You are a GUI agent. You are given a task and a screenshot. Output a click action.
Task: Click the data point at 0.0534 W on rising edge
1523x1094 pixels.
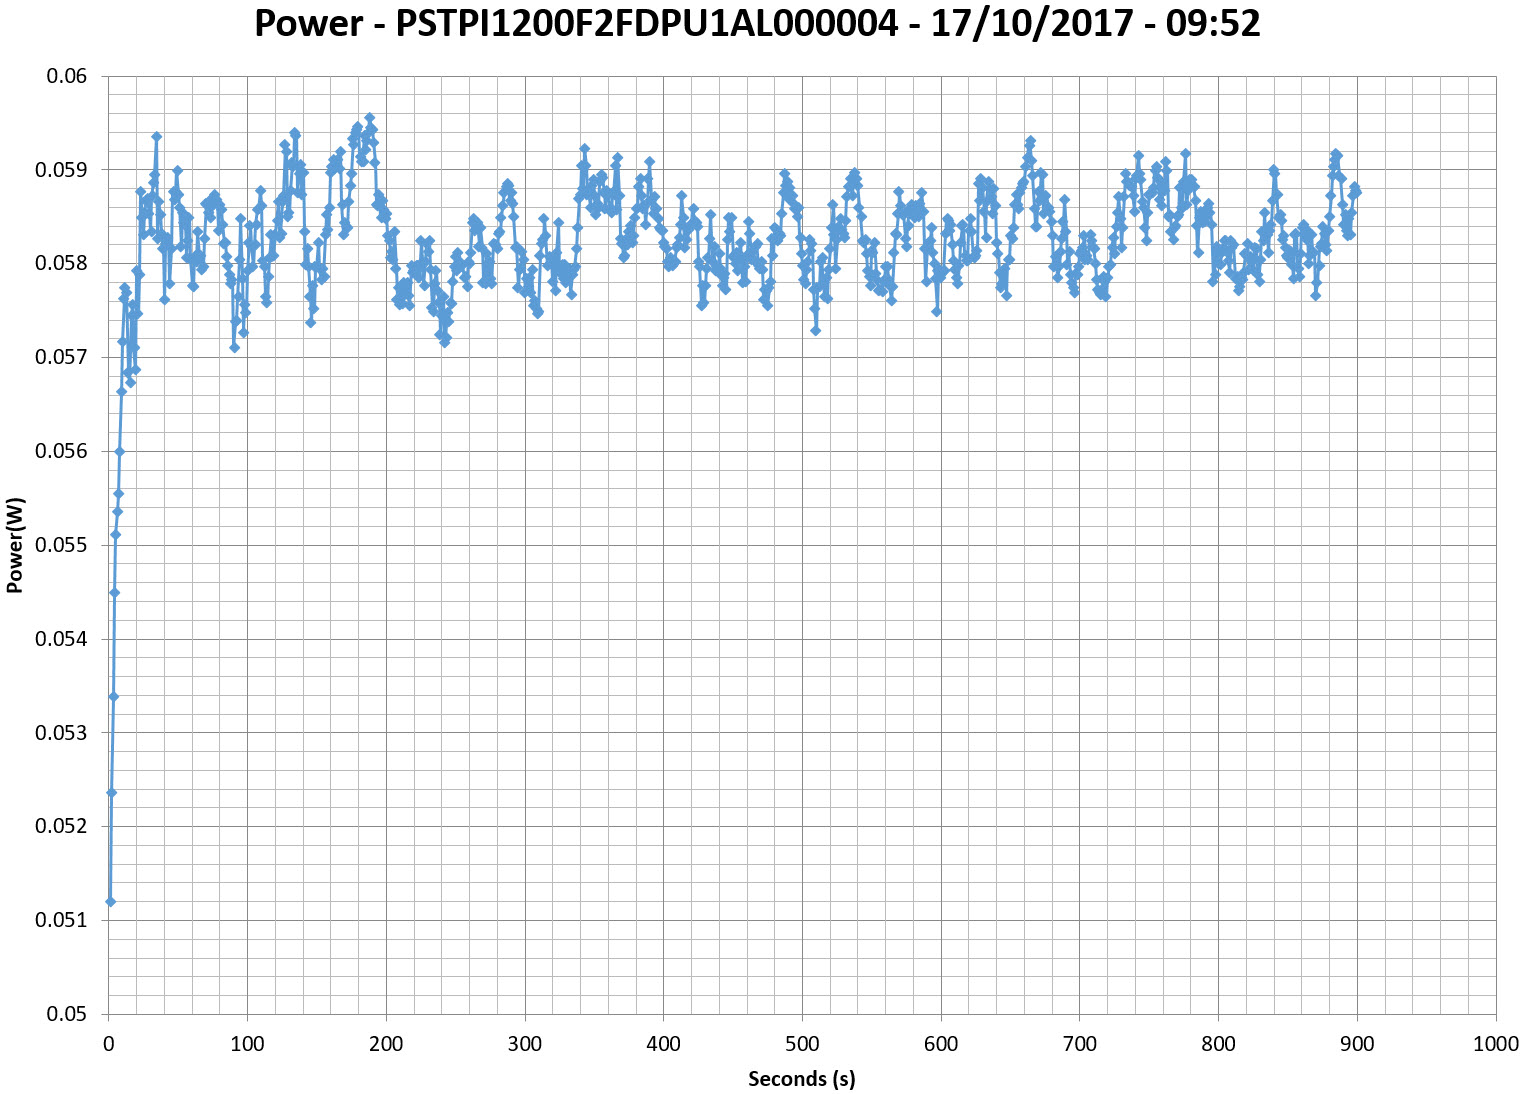pyautogui.click(x=113, y=697)
